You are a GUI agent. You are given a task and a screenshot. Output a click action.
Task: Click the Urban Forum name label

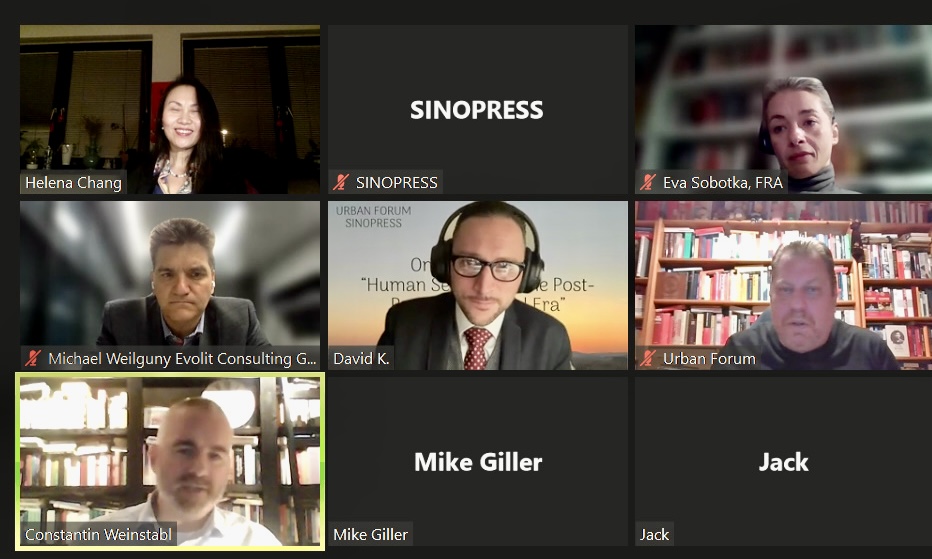click(709, 359)
